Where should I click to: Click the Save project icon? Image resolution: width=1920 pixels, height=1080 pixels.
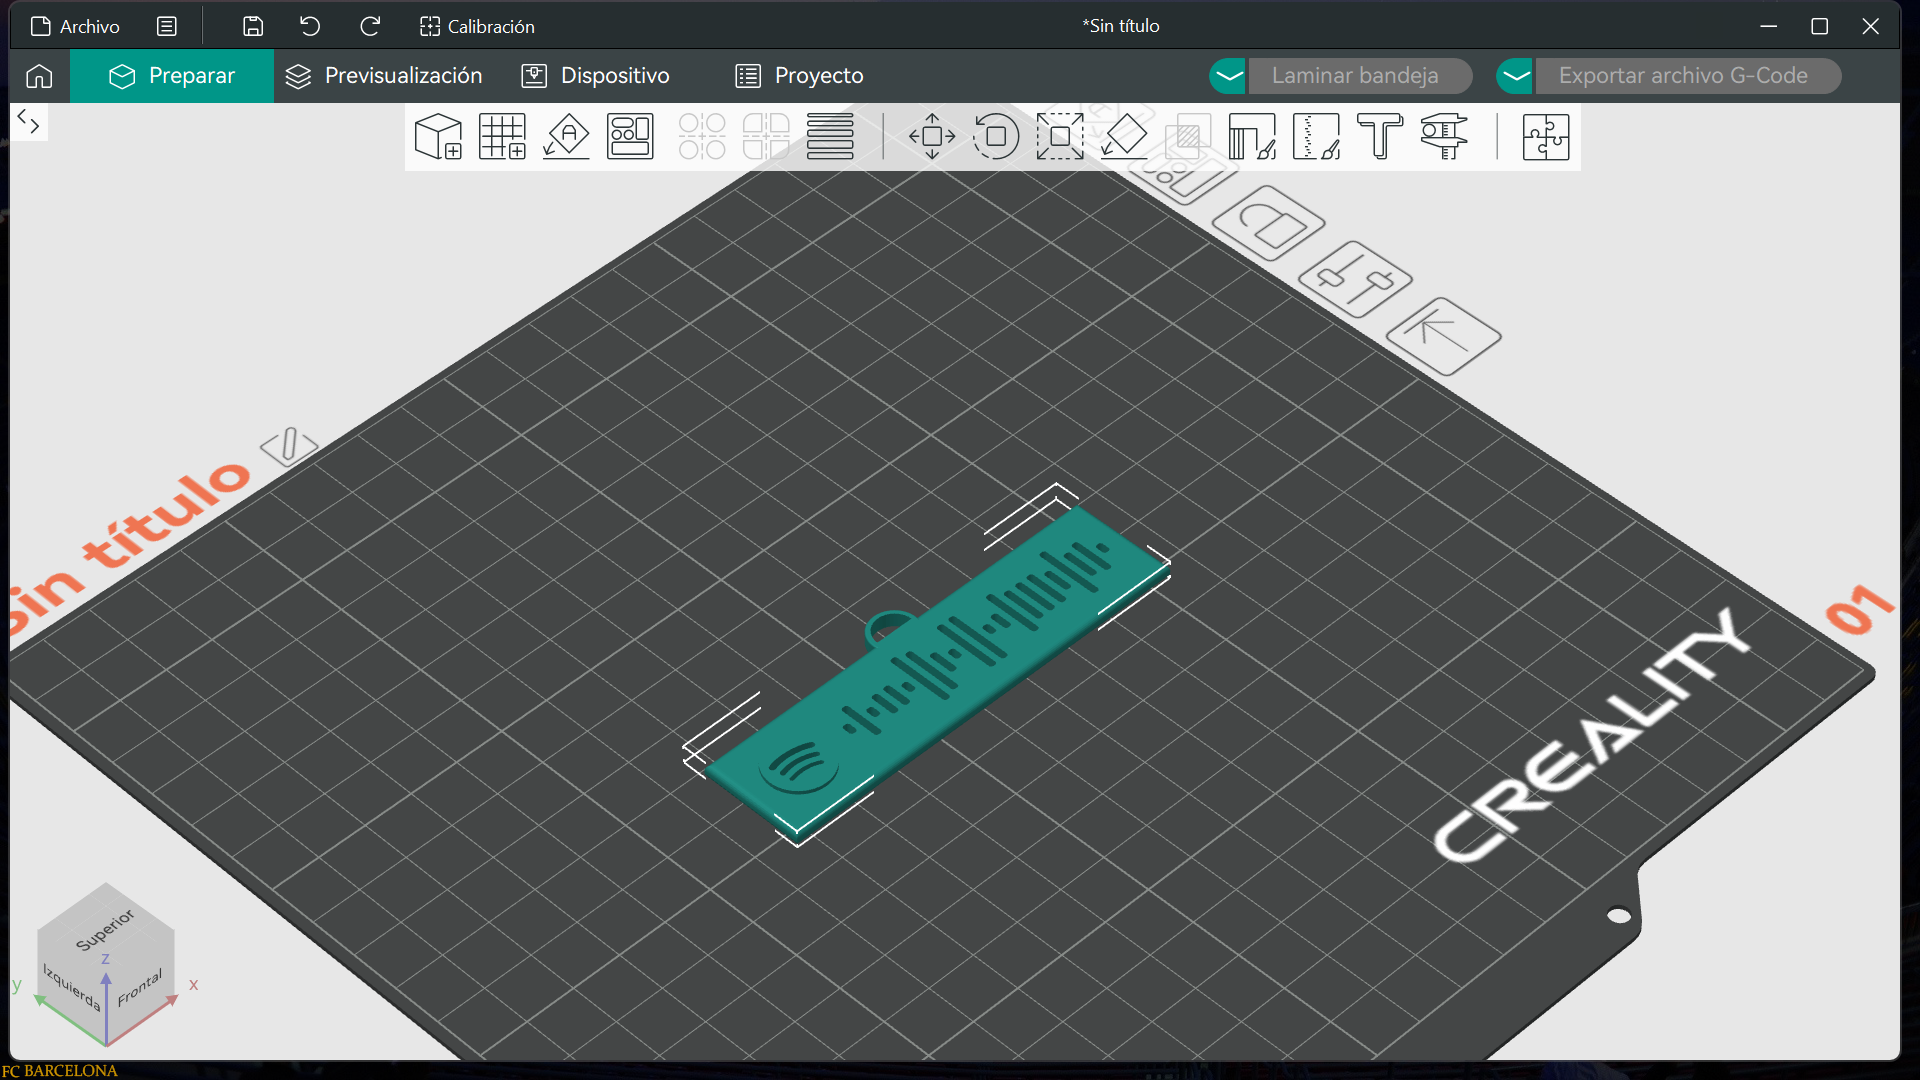[253, 26]
